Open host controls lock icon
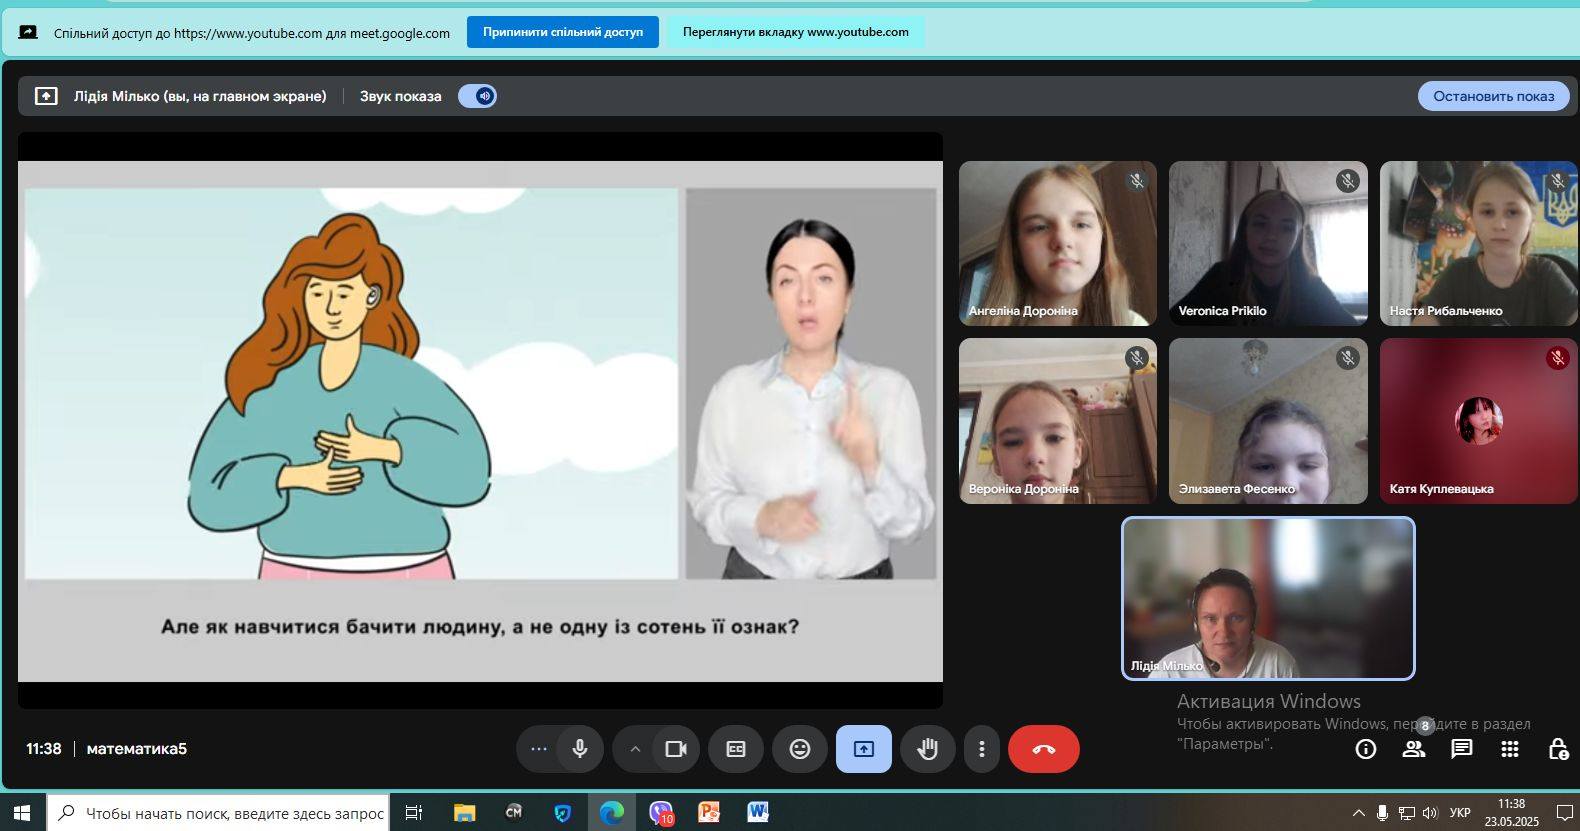 pos(1558,749)
